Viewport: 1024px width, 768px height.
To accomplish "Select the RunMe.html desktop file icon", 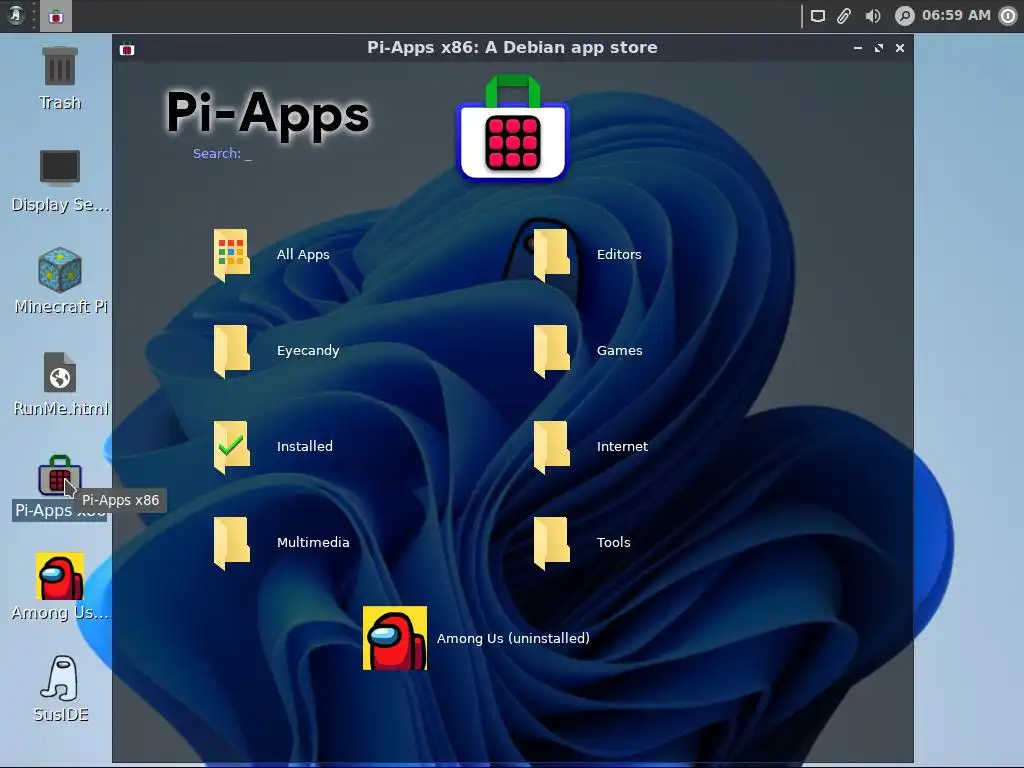I will [x=60, y=372].
